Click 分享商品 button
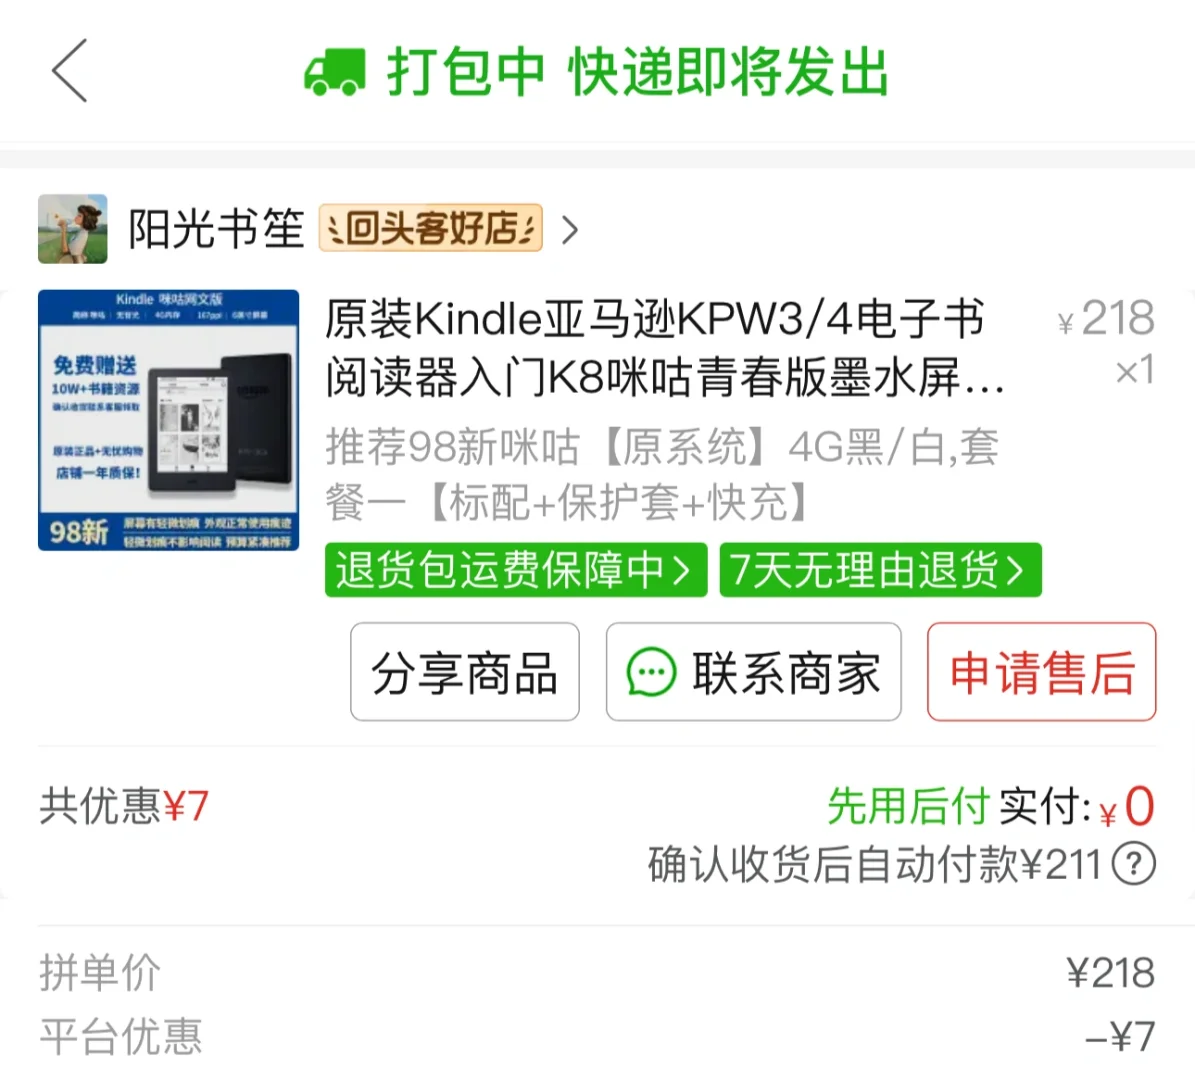This screenshot has height=1080, width=1195. coord(465,671)
